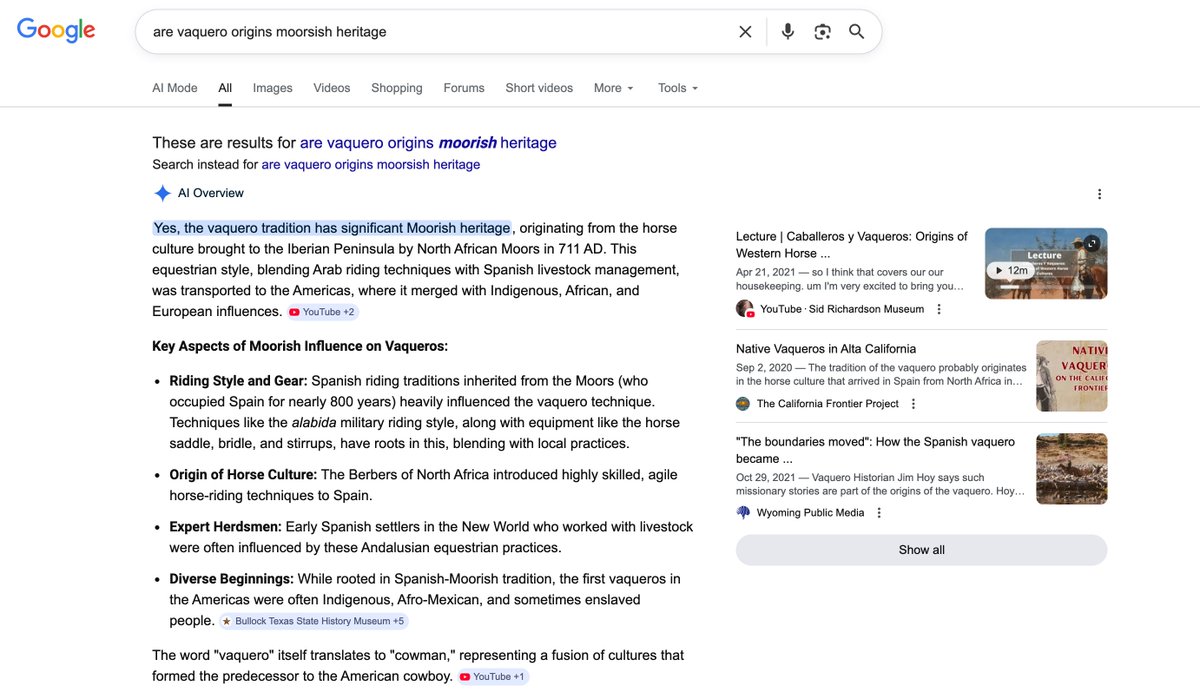The width and height of the screenshot is (1200, 699).
Task: Click the 'Expert Herdsmen:' bullet label
Action: pyautogui.click(x=225, y=526)
